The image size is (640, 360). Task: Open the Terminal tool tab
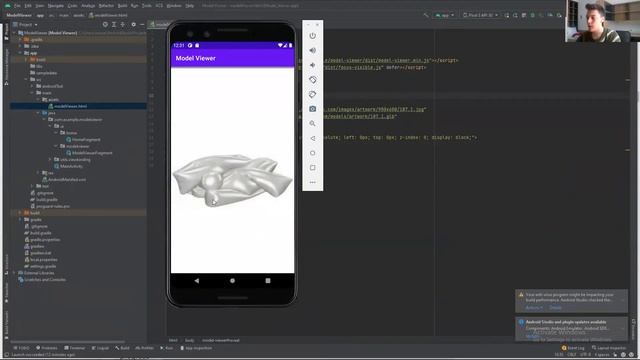(x=75, y=348)
